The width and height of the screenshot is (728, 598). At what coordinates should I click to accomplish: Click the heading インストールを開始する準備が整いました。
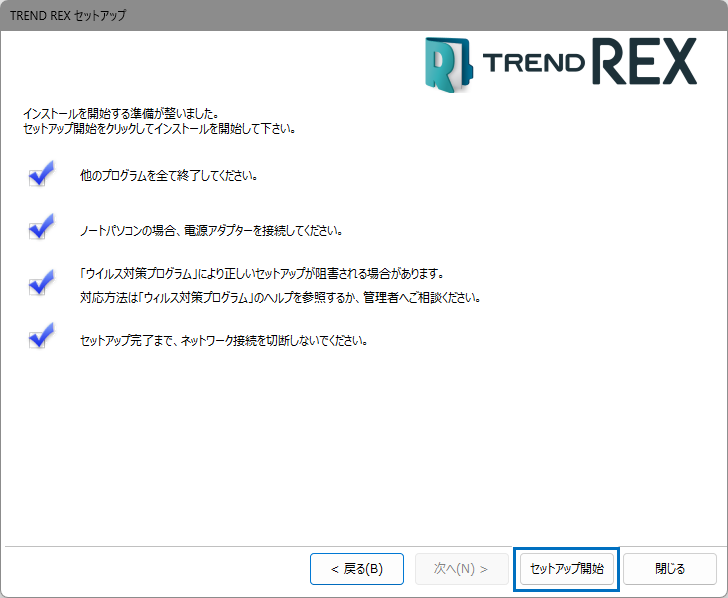click(x=121, y=113)
